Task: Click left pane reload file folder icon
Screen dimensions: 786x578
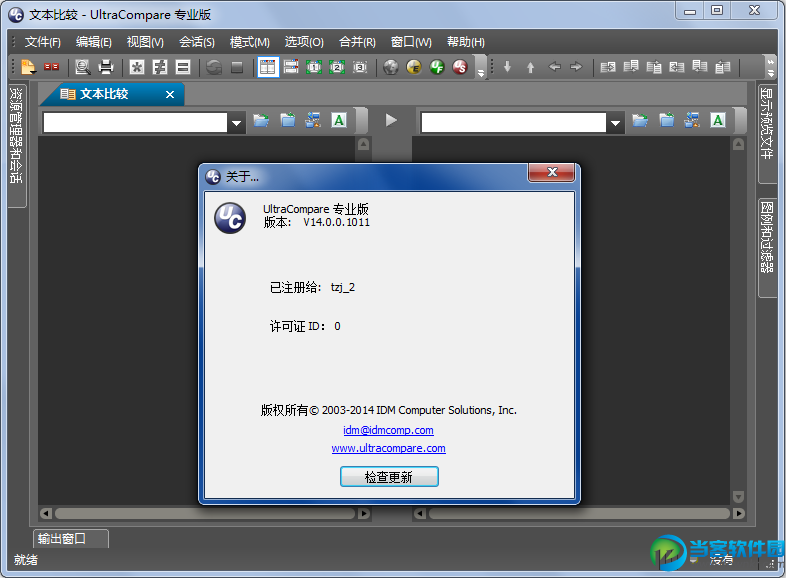Action: coord(288,120)
